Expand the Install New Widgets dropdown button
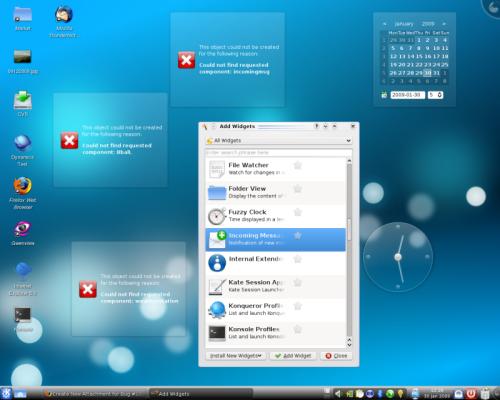Image resolution: width=500 pixels, height=400 pixels. pos(236,356)
